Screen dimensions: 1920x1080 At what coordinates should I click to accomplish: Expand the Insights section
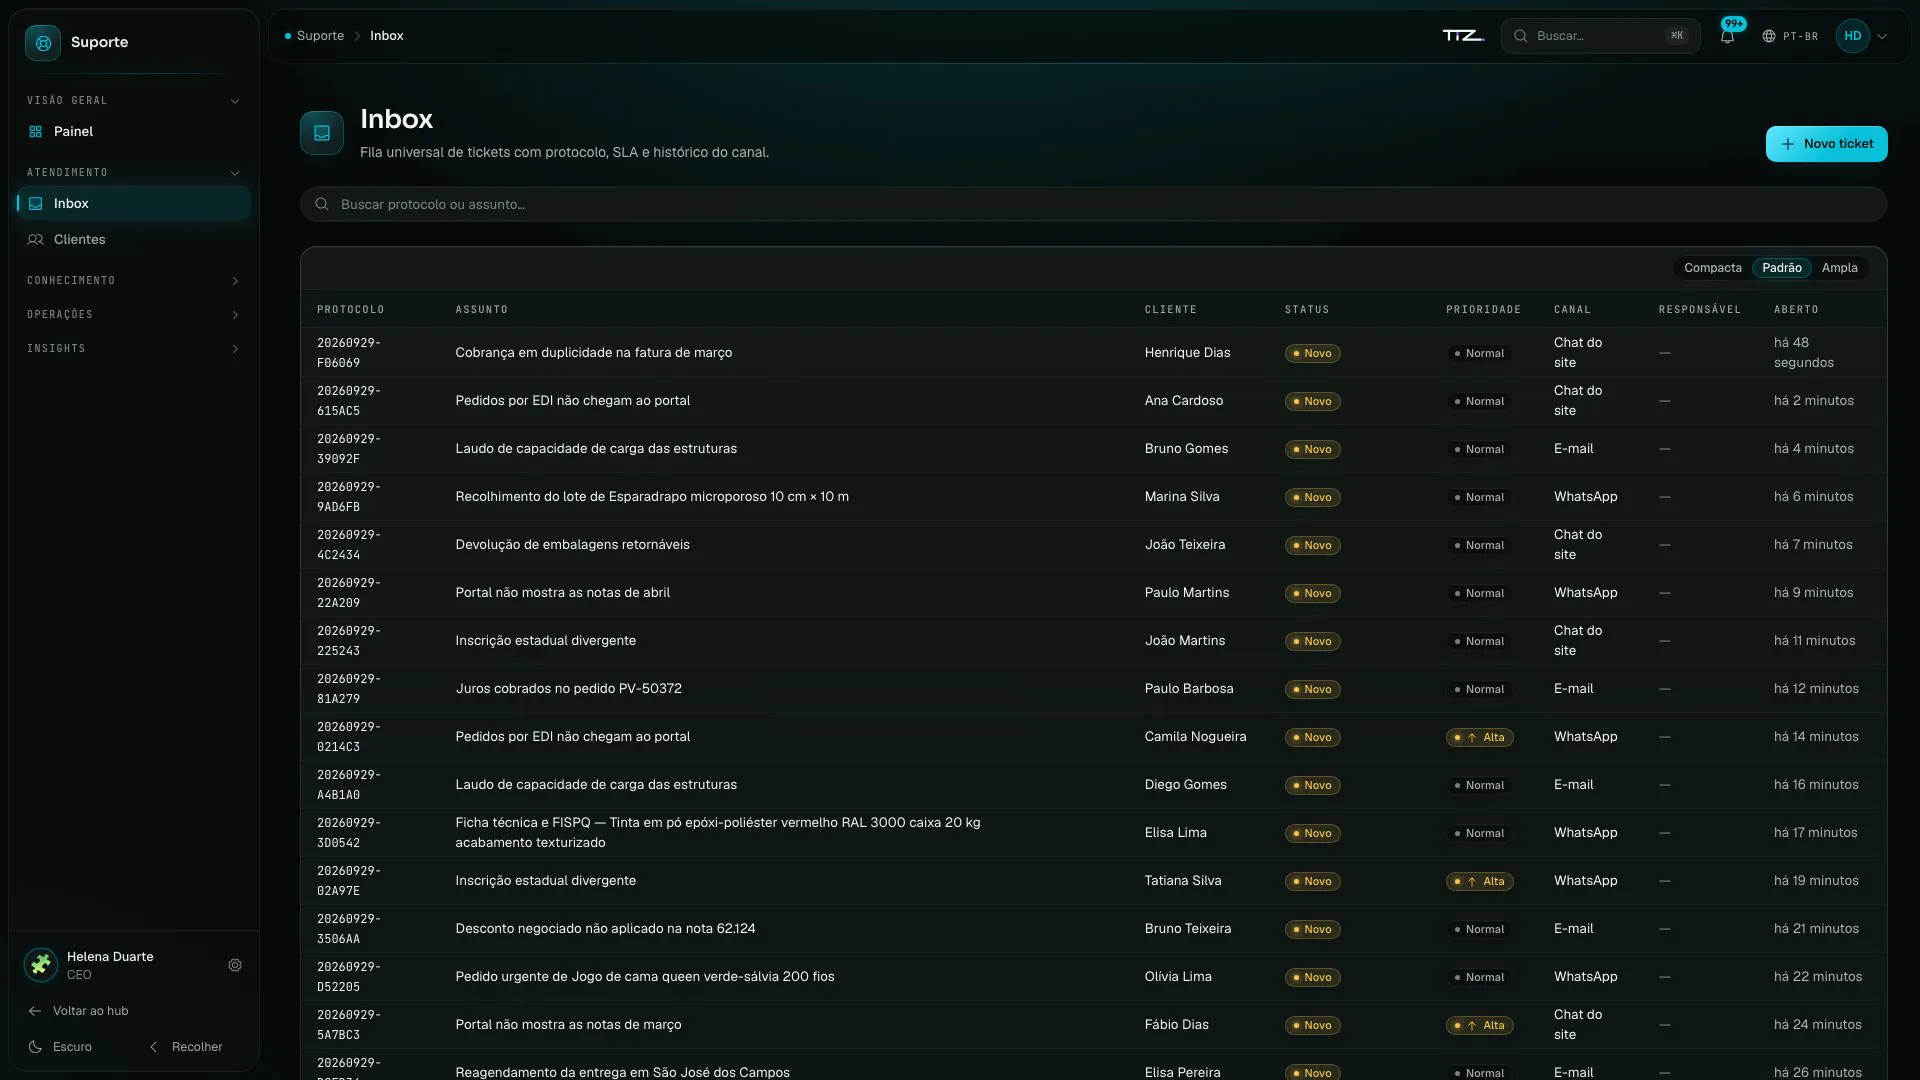click(235, 349)
